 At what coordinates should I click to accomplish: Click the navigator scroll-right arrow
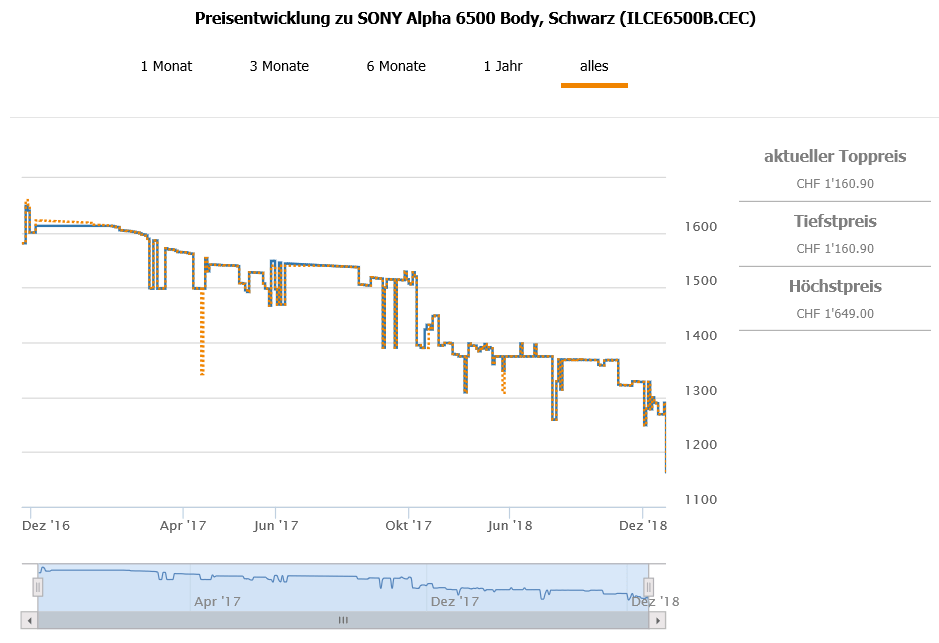657,620
